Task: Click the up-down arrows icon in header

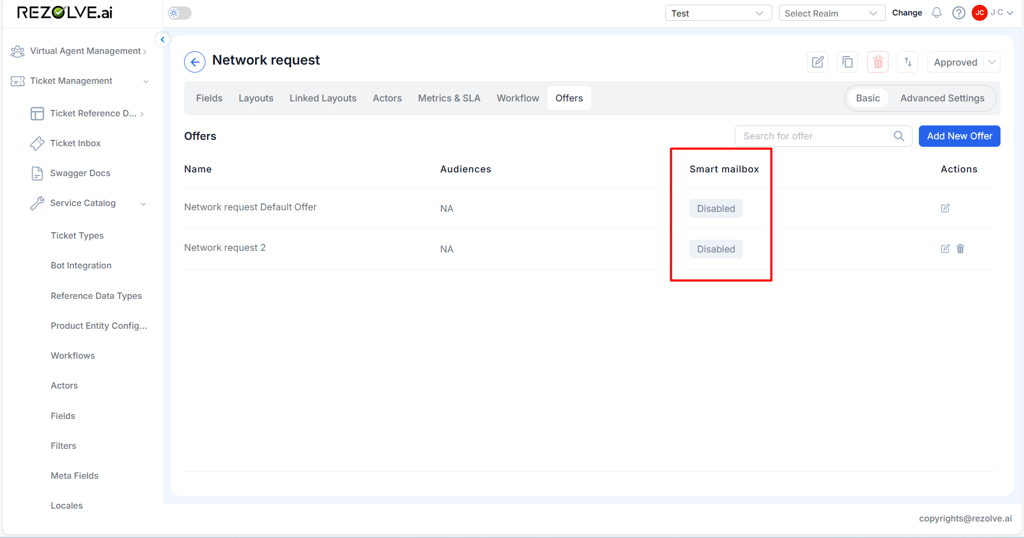Action: coord(908,62)
